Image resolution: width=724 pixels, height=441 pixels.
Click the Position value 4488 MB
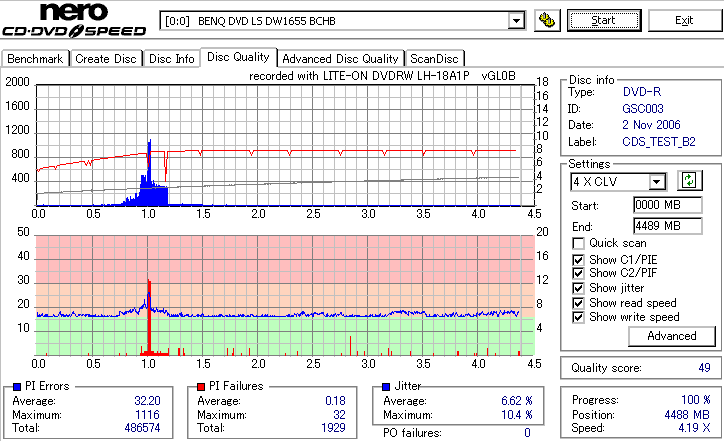(x=687, y=415)
